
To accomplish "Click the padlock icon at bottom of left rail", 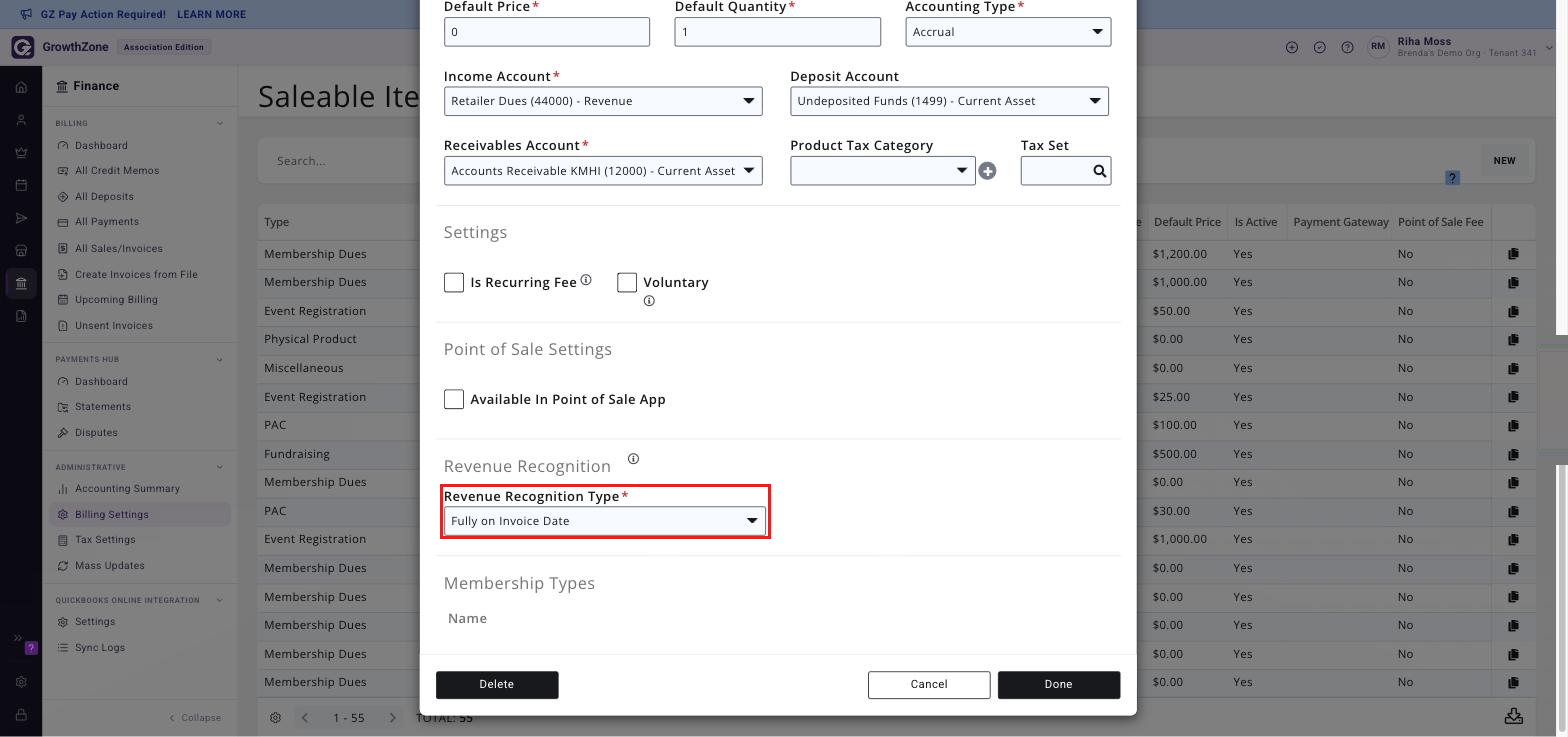I will [x=21, y=715].
